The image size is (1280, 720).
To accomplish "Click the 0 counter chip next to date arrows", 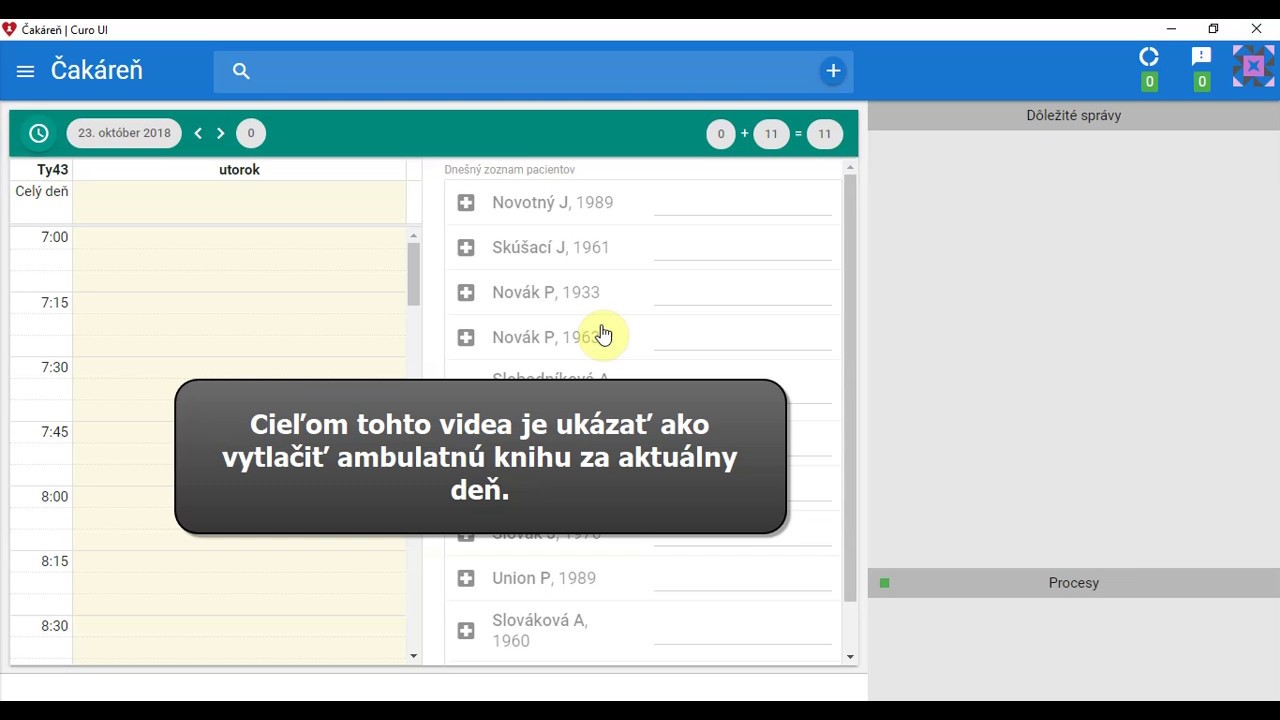I will click(251, 133).
